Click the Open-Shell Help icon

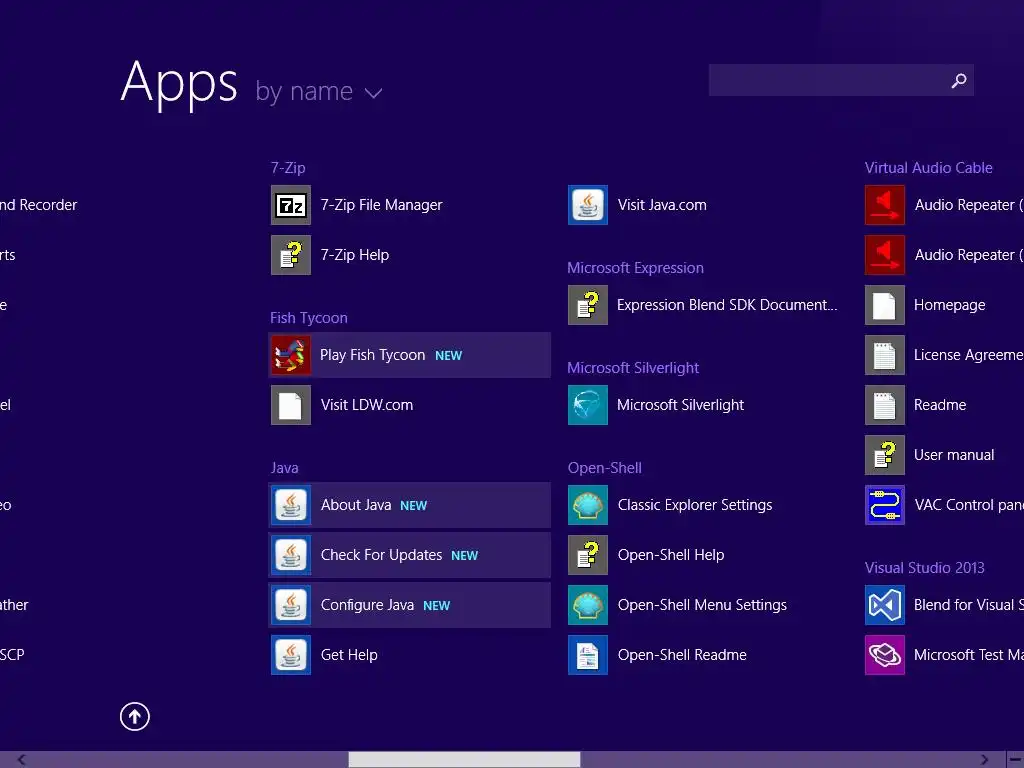(588, 555)
